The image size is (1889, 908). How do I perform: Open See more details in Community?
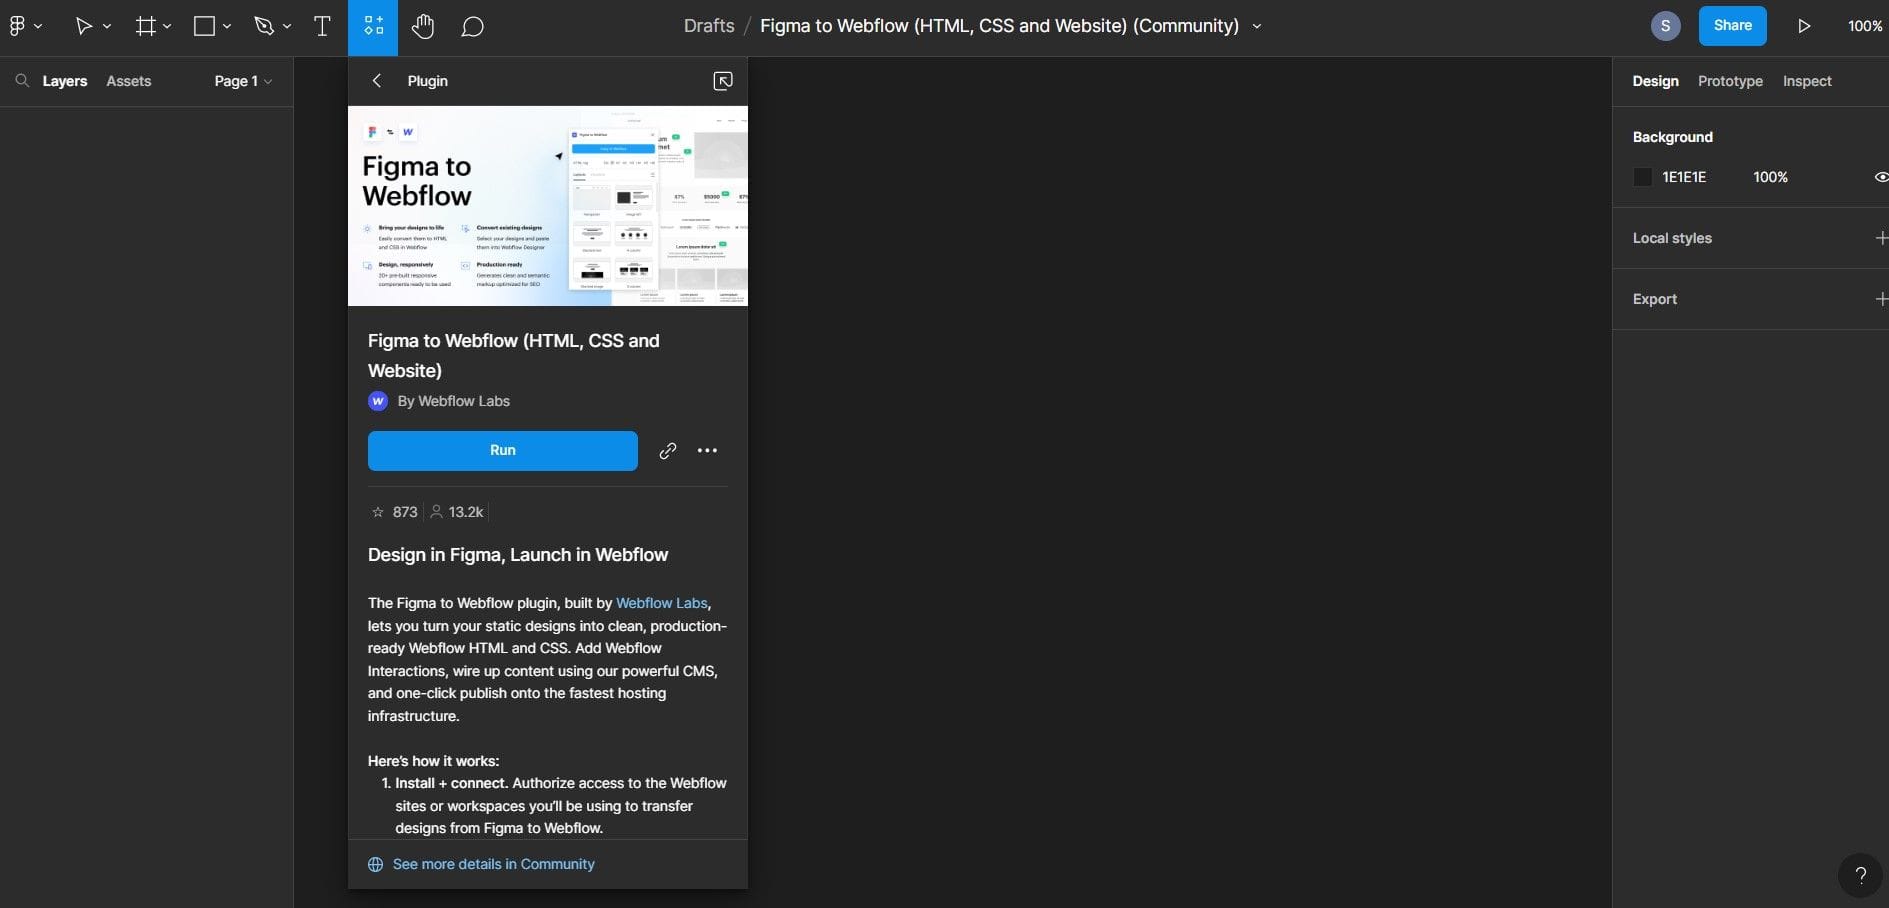click(x=493, y=863)
